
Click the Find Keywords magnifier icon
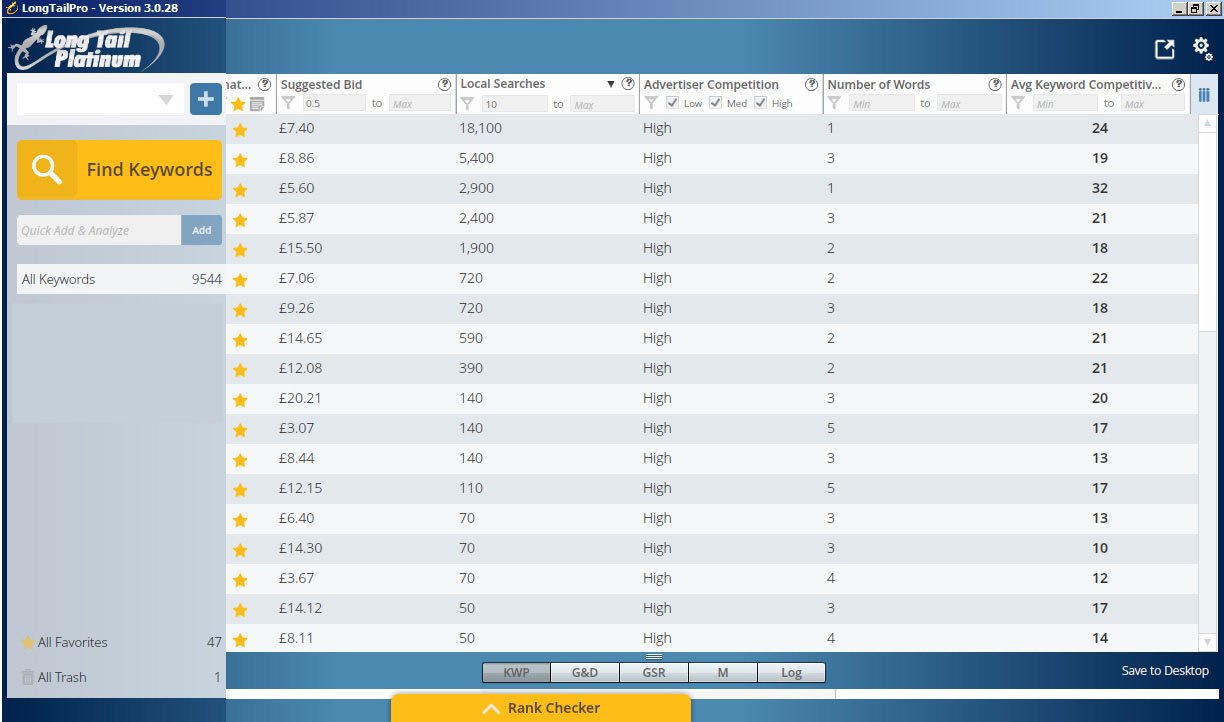pos(46,170)
